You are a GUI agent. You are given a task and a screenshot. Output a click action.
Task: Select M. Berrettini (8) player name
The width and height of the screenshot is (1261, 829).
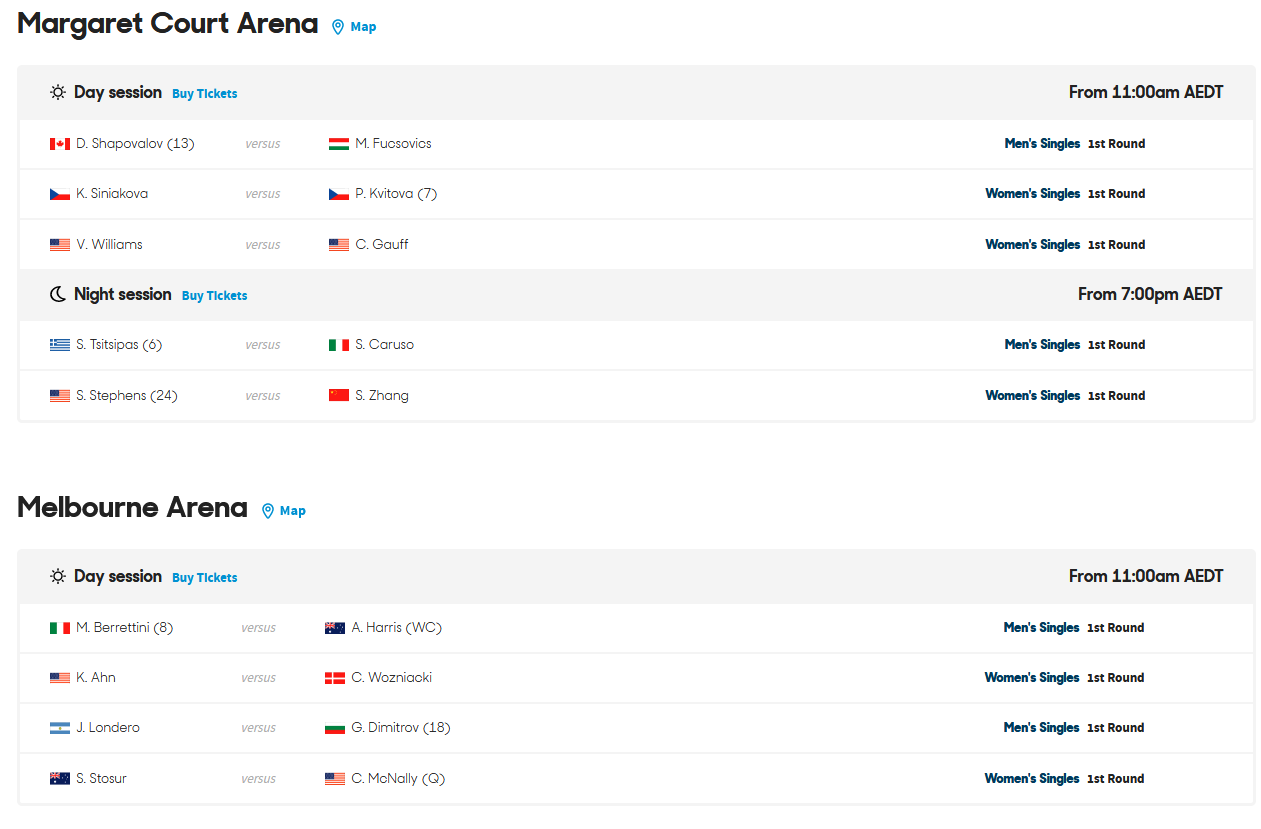[124, 628]
